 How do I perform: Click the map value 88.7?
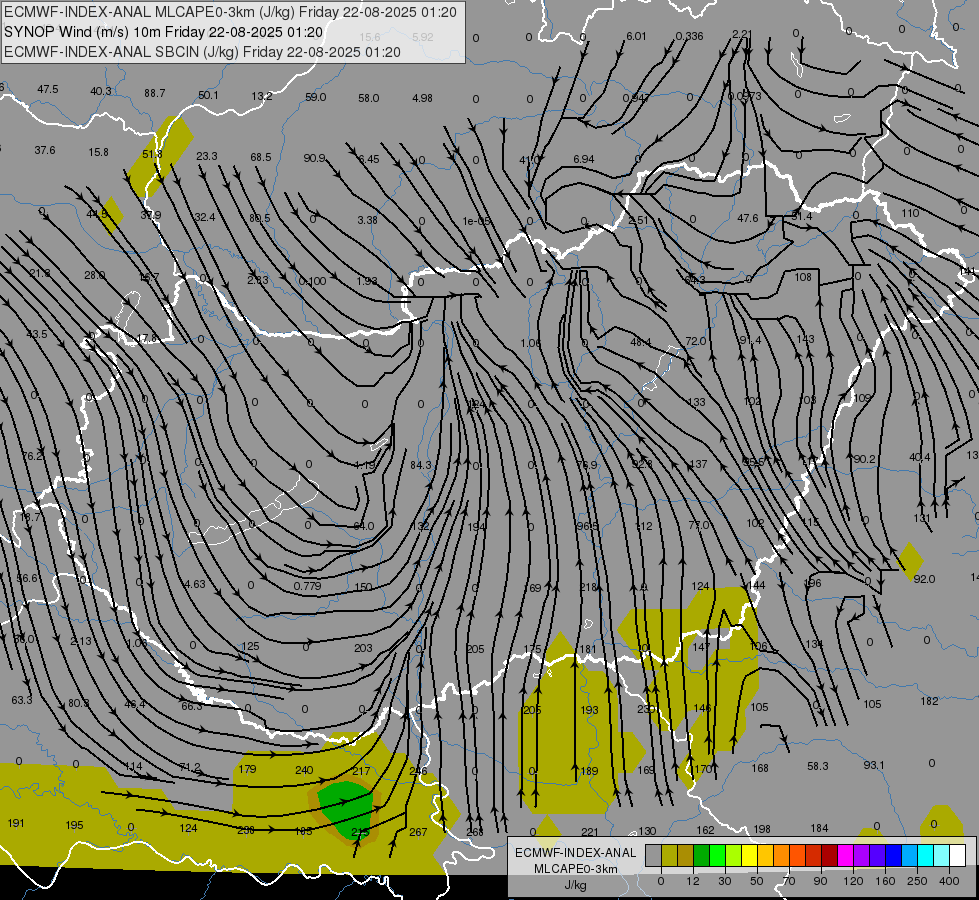154,93
